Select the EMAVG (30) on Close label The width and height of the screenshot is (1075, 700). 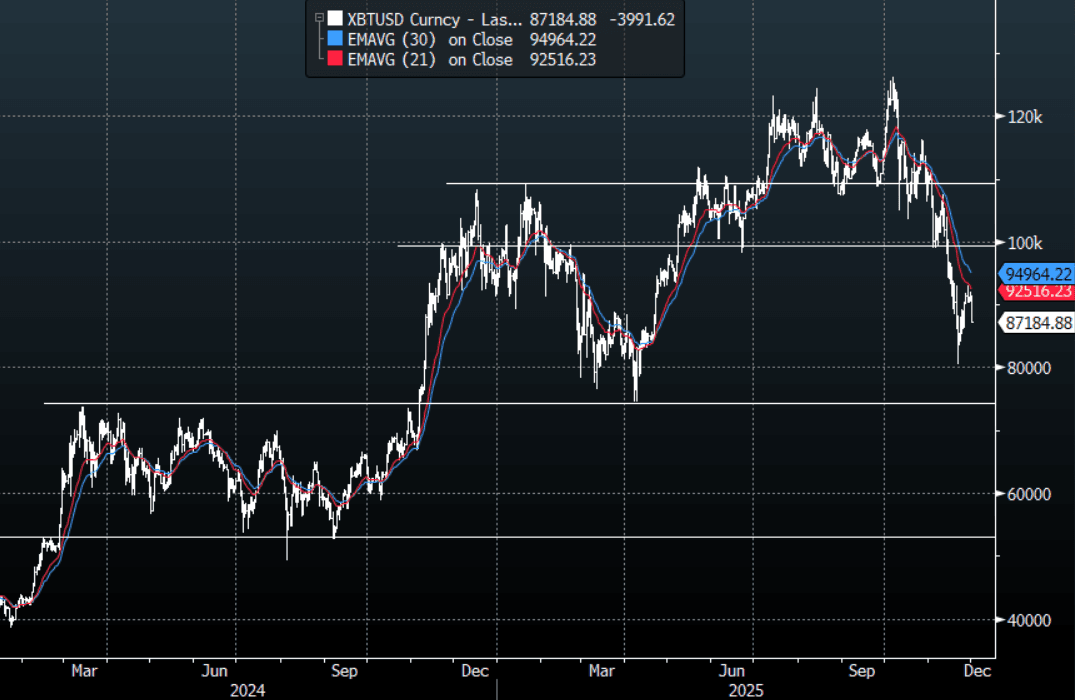point(430,40)
